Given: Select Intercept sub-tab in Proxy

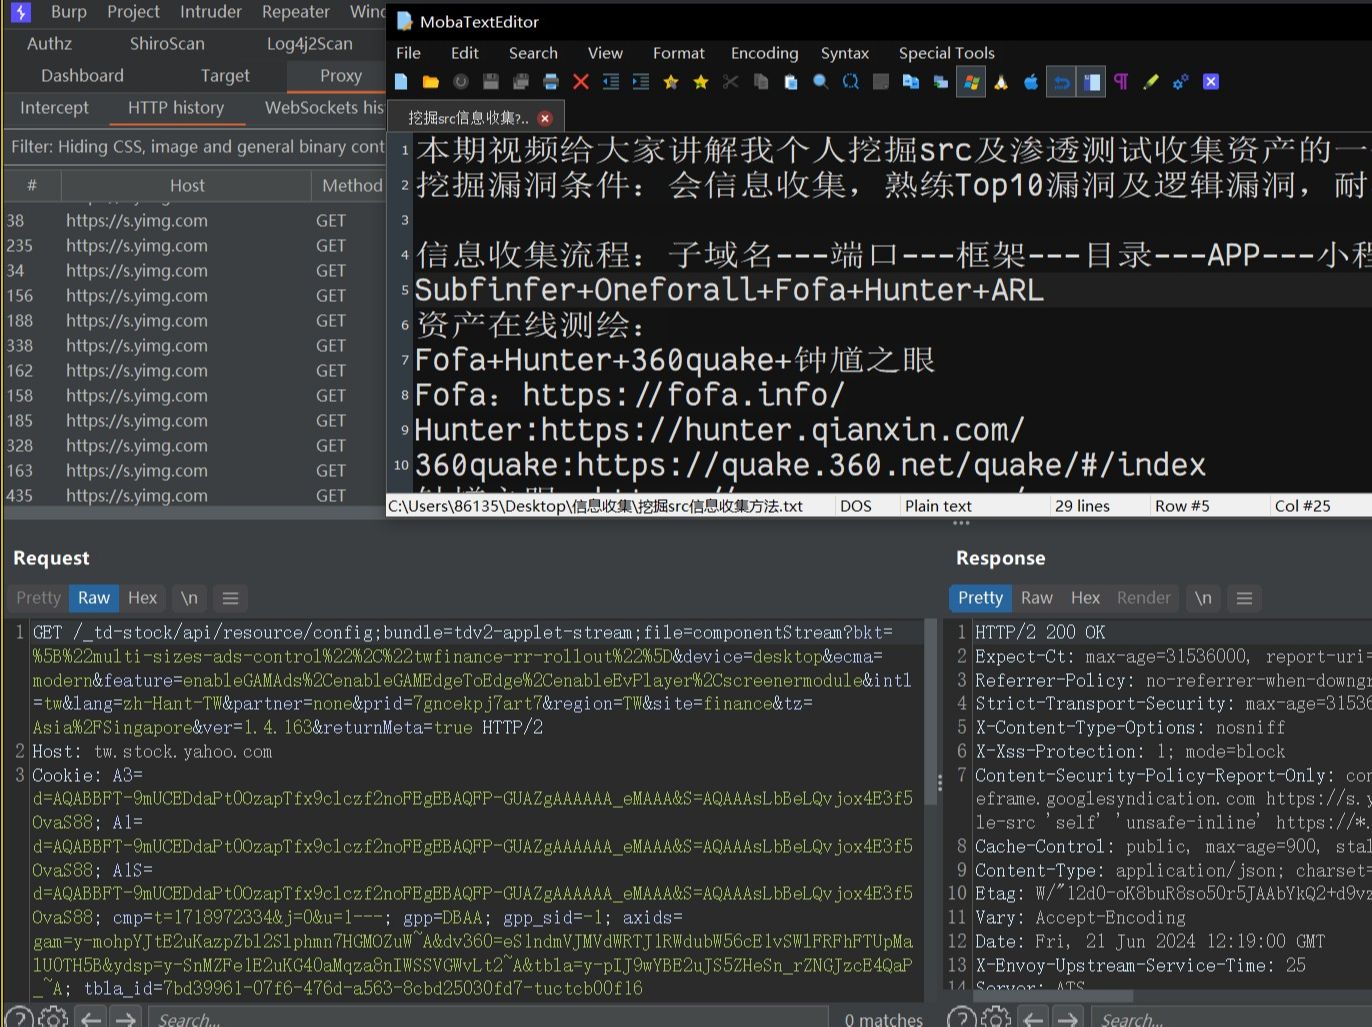Looking at the screenshot, I should (x=55, y=108).
